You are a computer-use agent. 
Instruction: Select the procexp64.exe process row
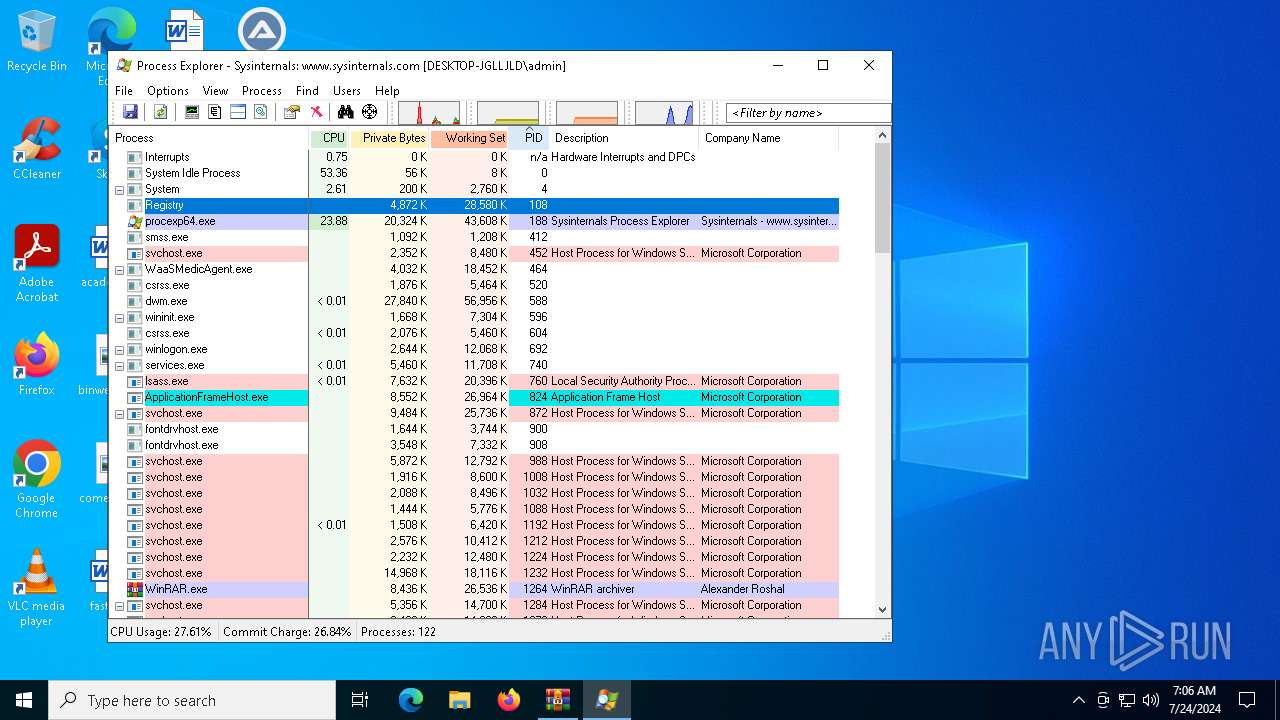coord(474,221)
